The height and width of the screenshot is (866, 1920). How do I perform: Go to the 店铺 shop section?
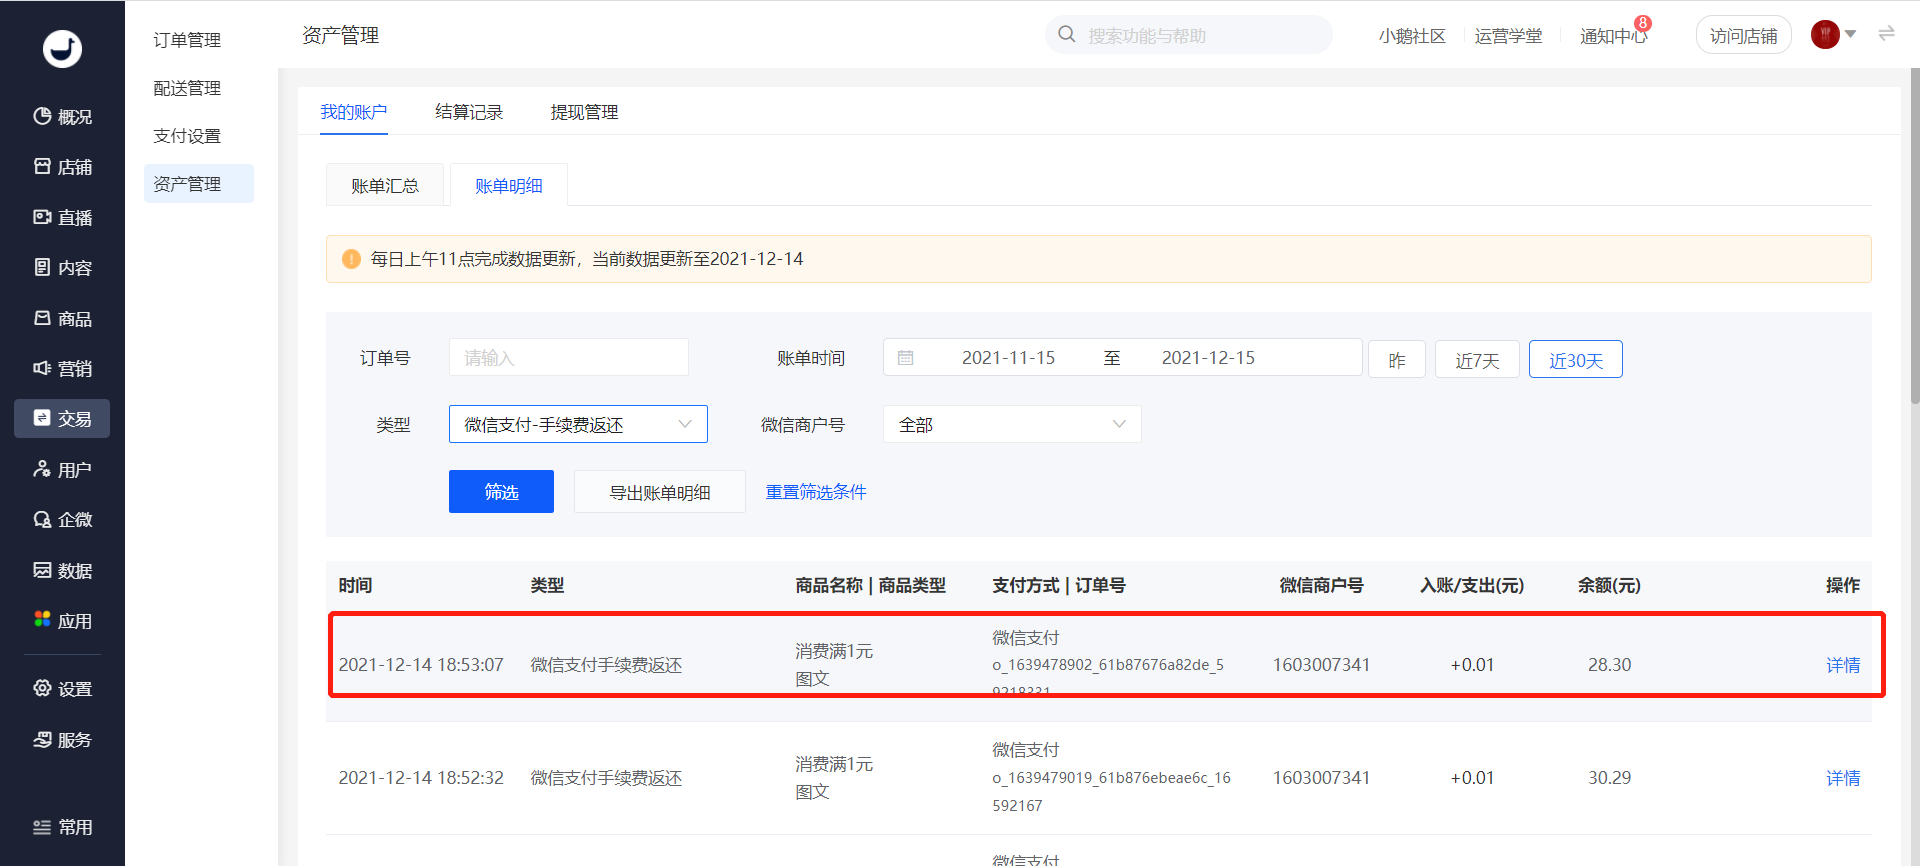pyautogui.click(x=62, y=167)
